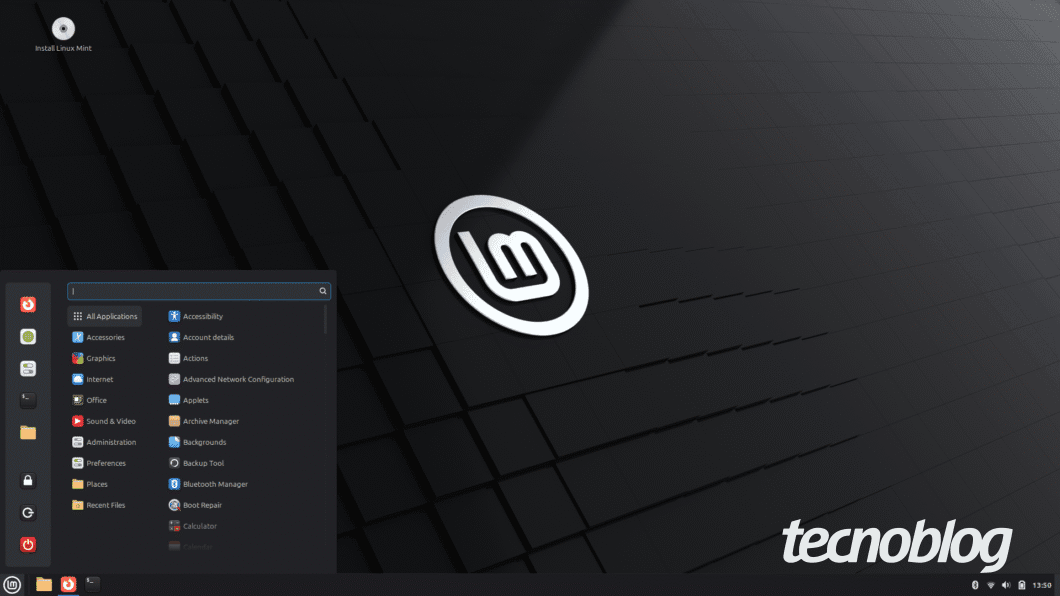Adjust volume via the speaker tray icon
Viewport: 1060px width, 596px height.
1006,584
